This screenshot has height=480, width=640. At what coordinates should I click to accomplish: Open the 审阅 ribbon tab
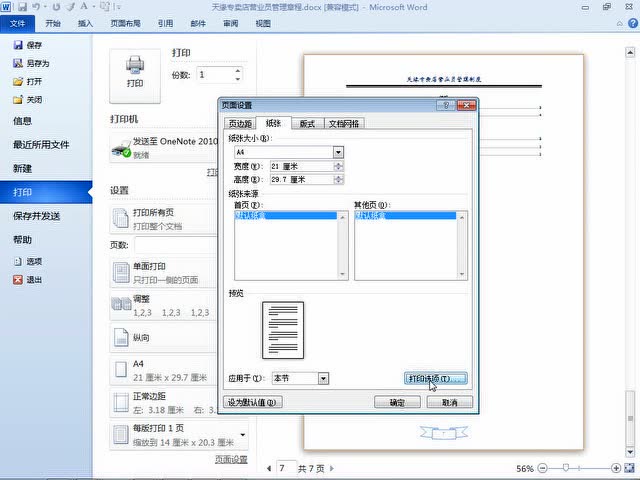[x=231, y=24]
